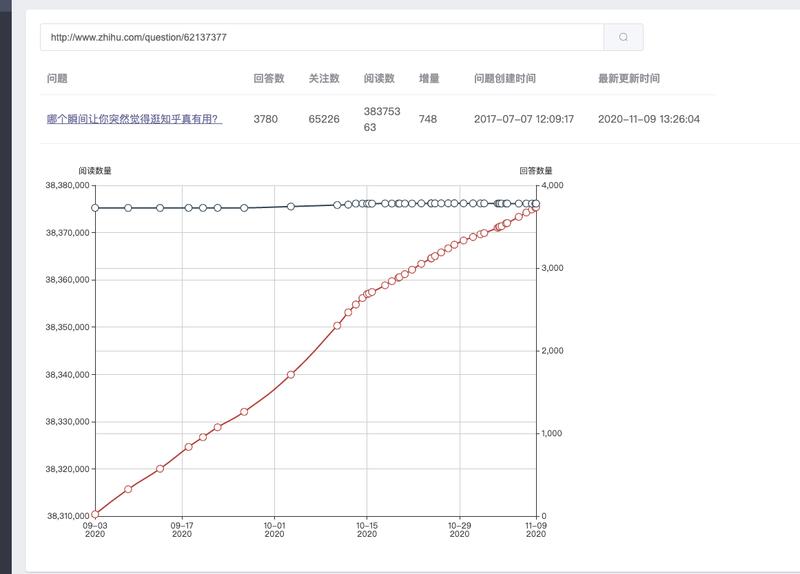The image size is (800, 574).
Task: Click the 阅读数量 left axis title
Action: pyautogui.click(x=95, y=170)
